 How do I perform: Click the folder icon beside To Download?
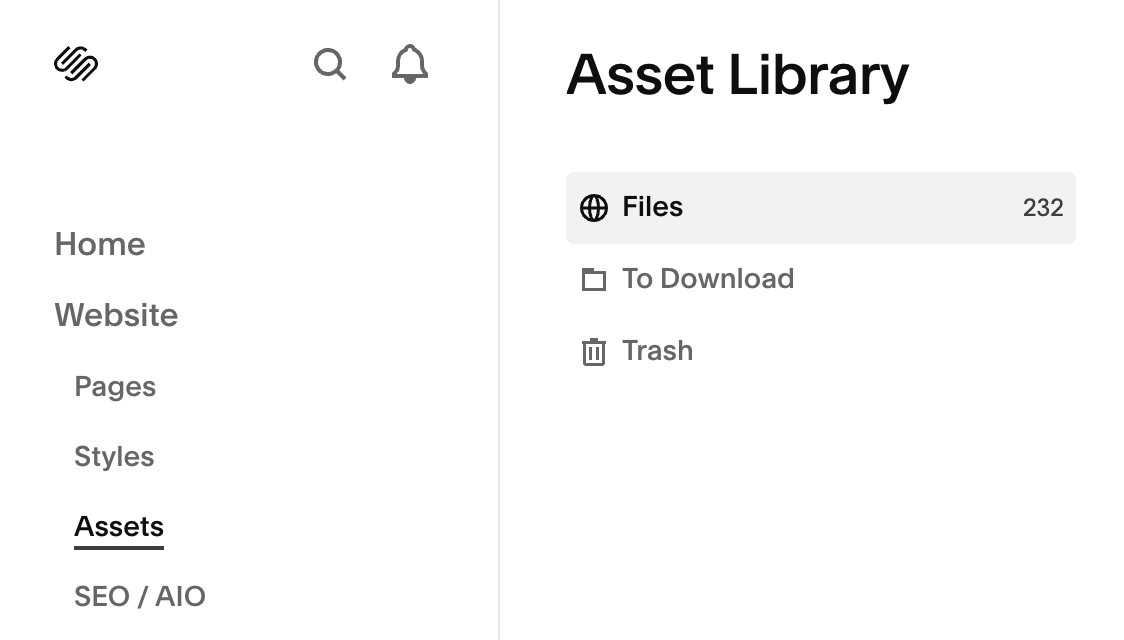point(594,280)
